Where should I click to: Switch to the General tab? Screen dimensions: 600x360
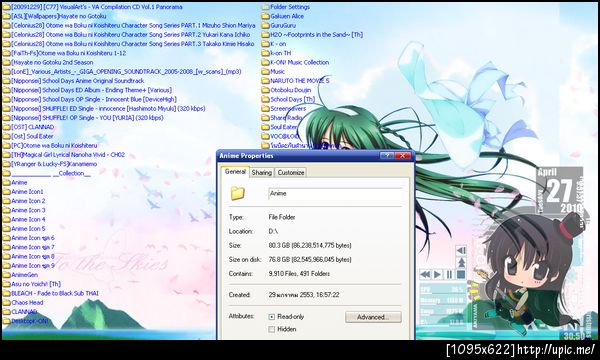click(x=235, y=172)
